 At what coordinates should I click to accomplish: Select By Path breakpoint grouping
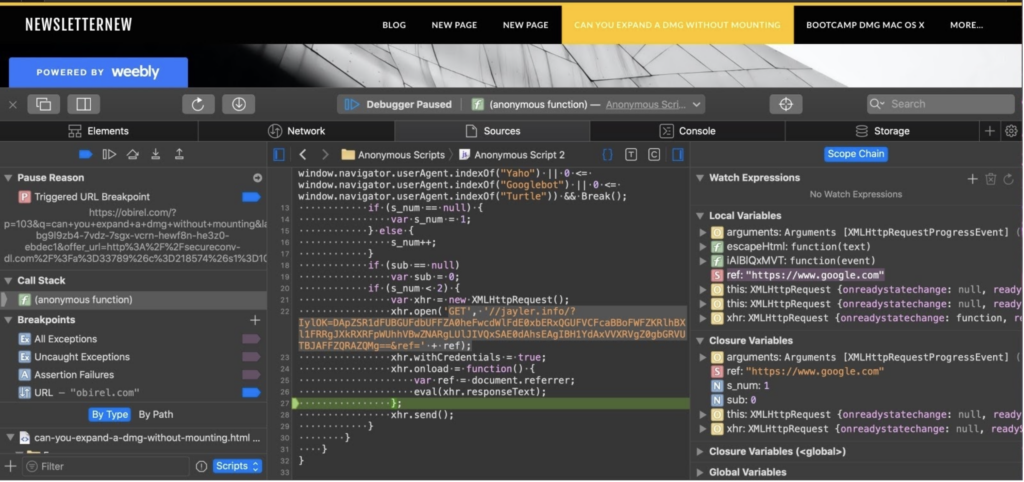[155, 414]
